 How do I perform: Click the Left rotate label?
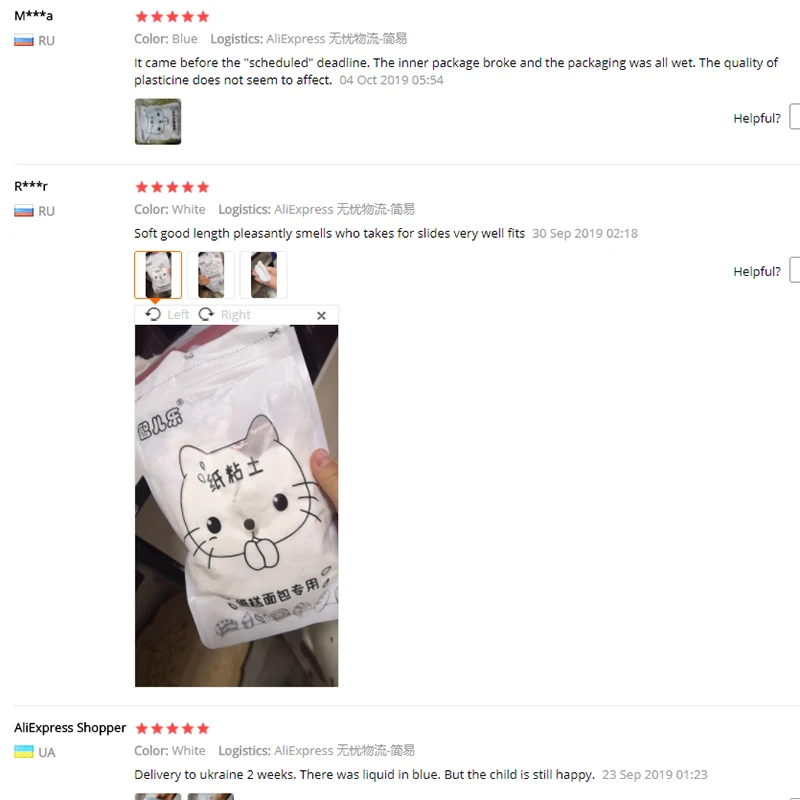[178, 315]
